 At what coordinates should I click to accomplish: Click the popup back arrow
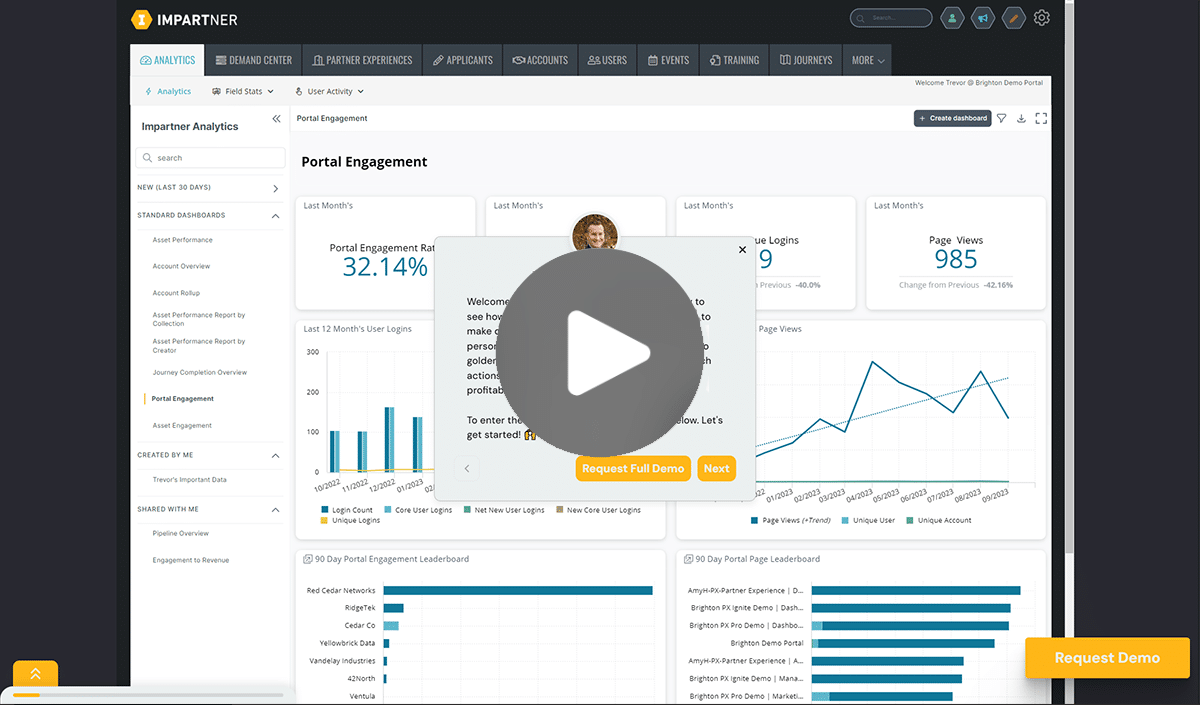click(466, 468)
